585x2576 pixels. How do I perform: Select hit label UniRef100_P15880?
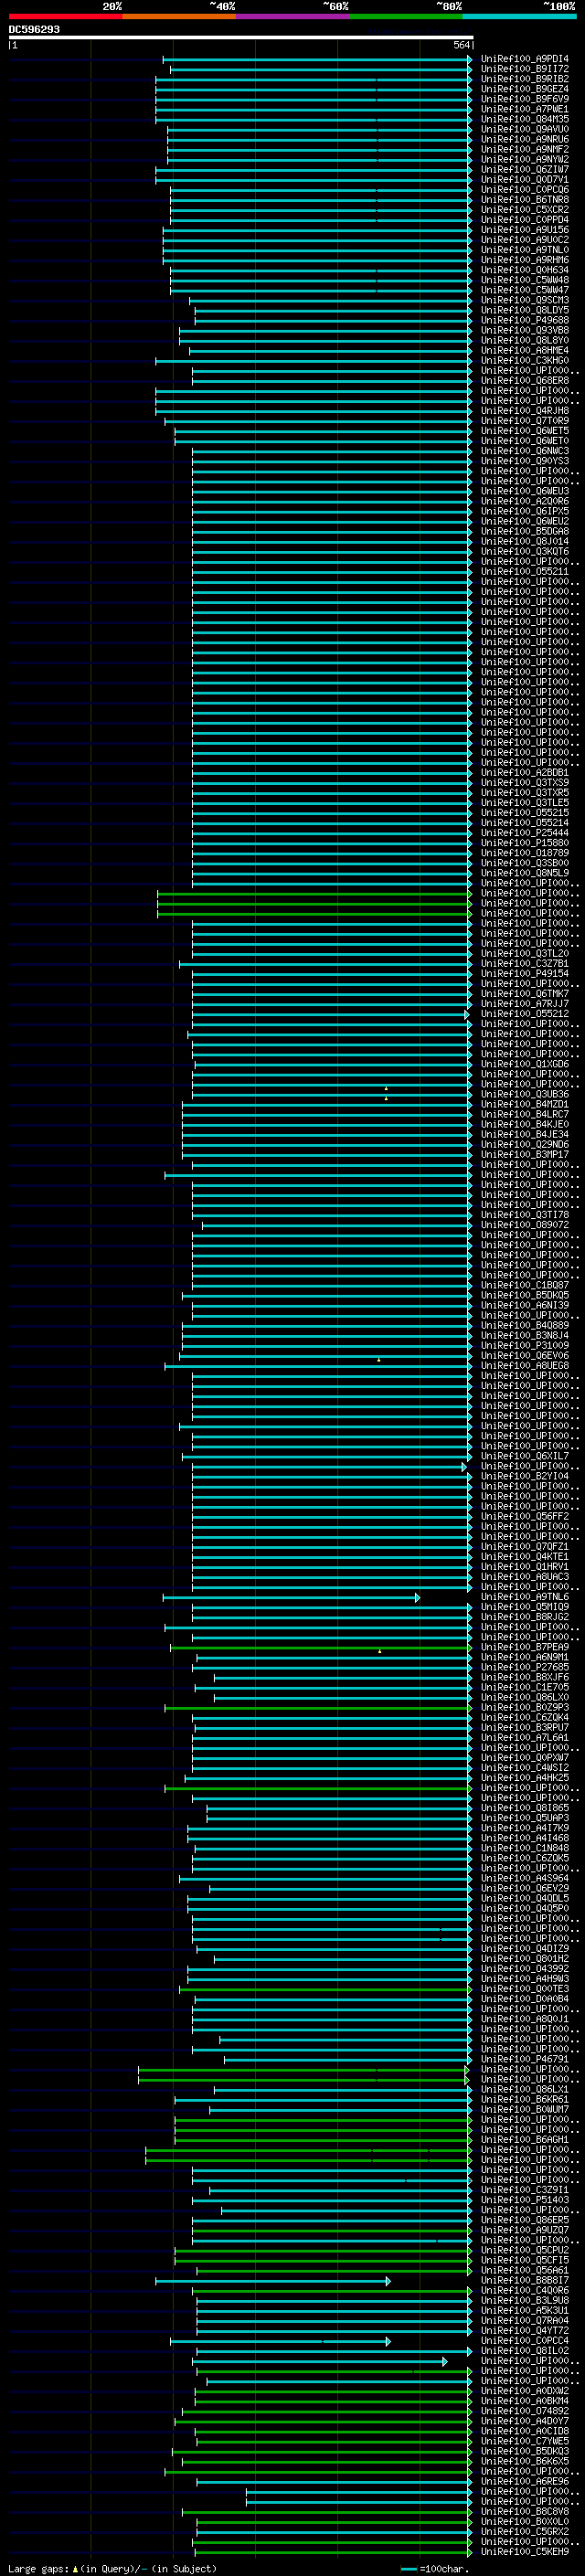click(524, 842)
